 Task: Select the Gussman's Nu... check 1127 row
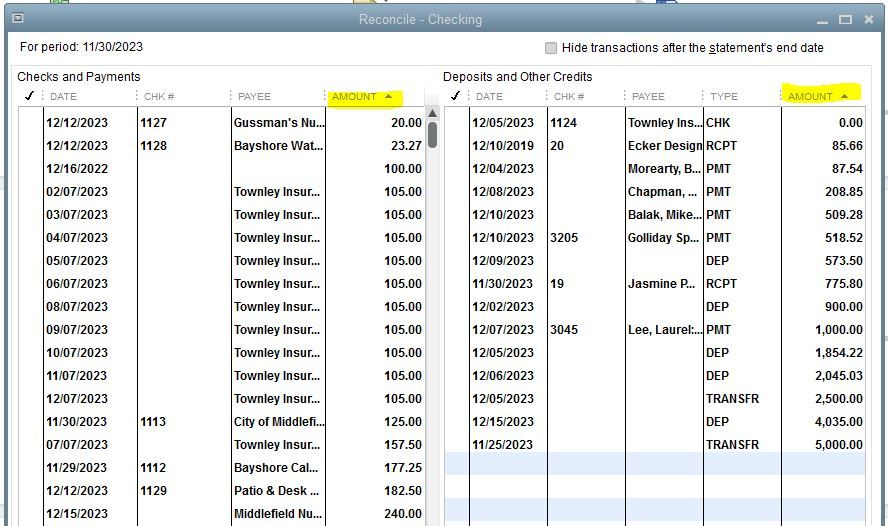[x=221, y=123]
